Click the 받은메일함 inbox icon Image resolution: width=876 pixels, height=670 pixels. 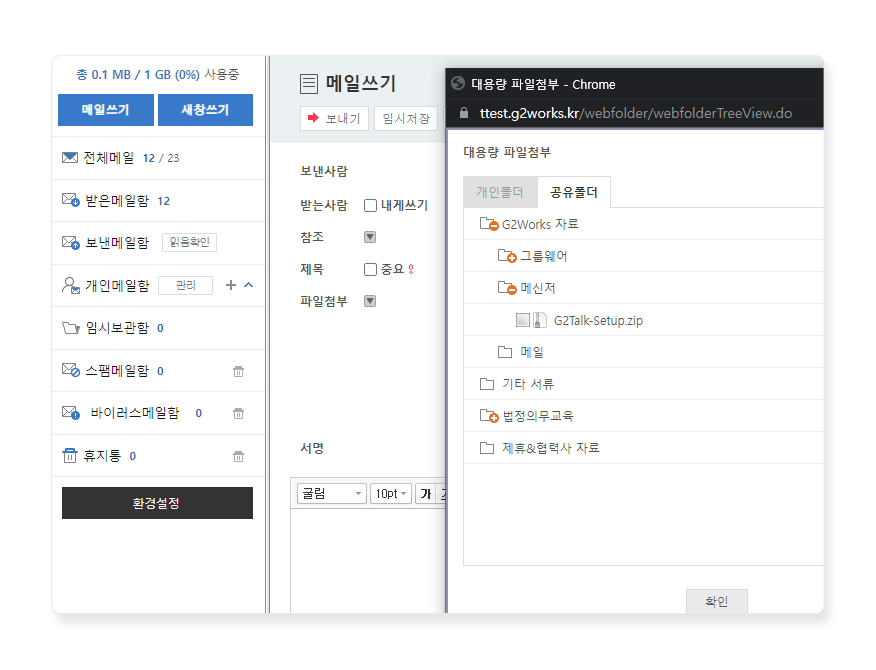[70, 201]
